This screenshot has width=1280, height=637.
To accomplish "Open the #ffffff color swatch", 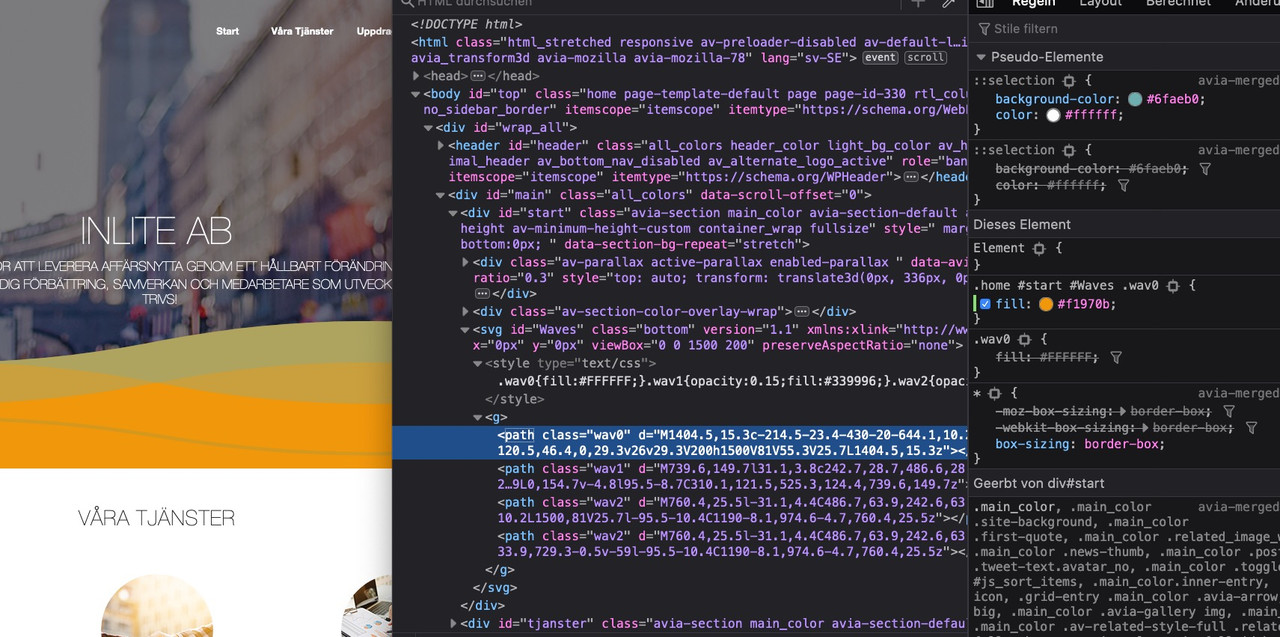I will pyautogui.click(x=1053, y=116).
